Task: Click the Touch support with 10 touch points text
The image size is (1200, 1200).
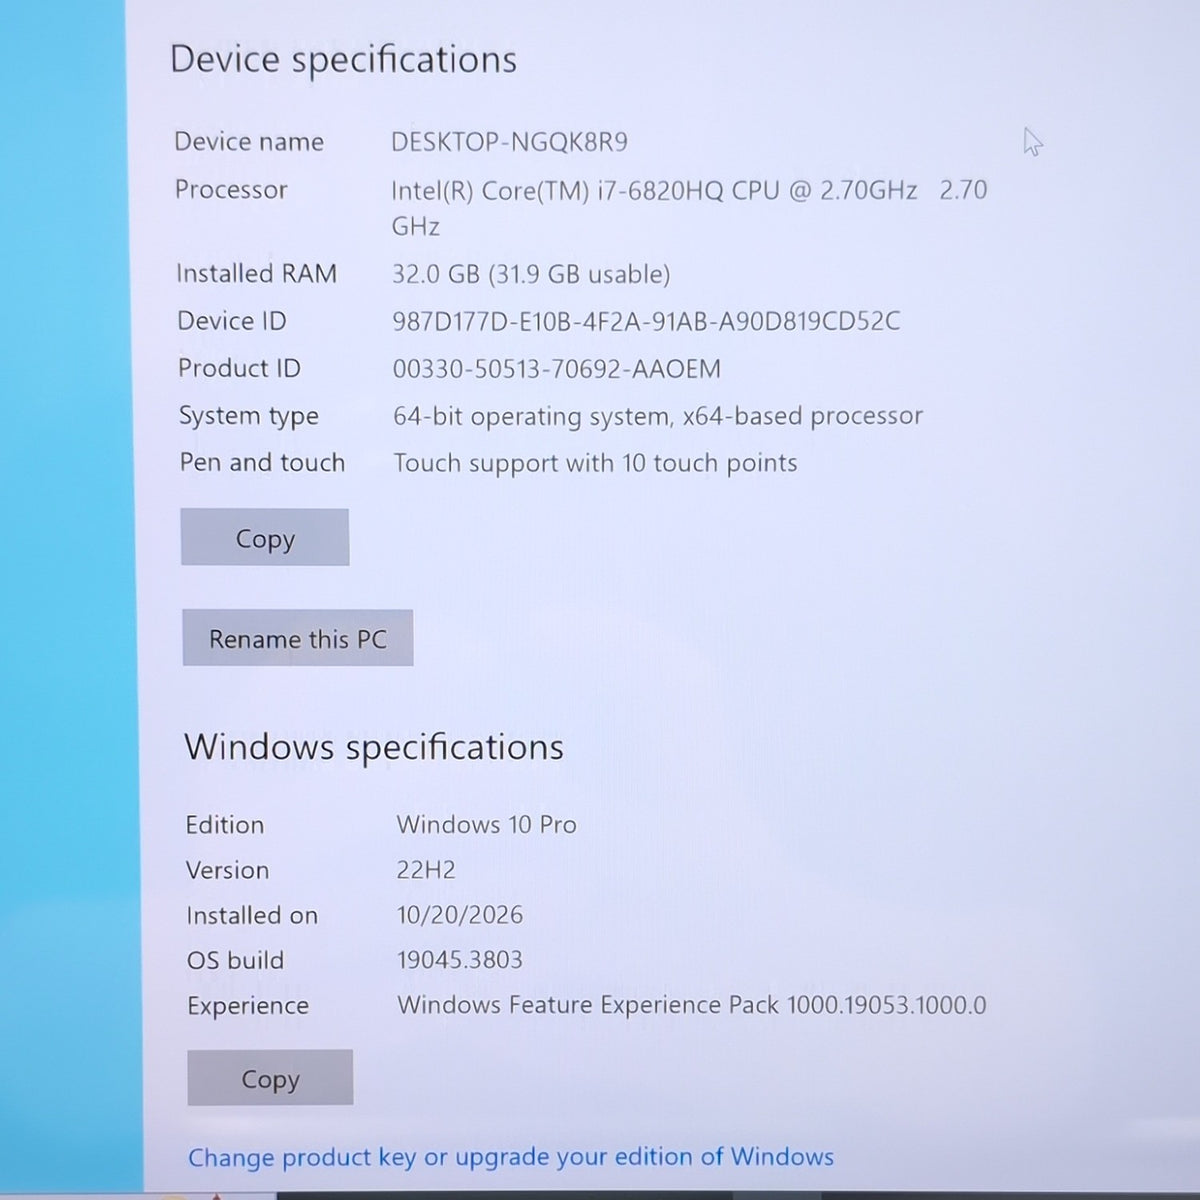Action: [595, 463]
